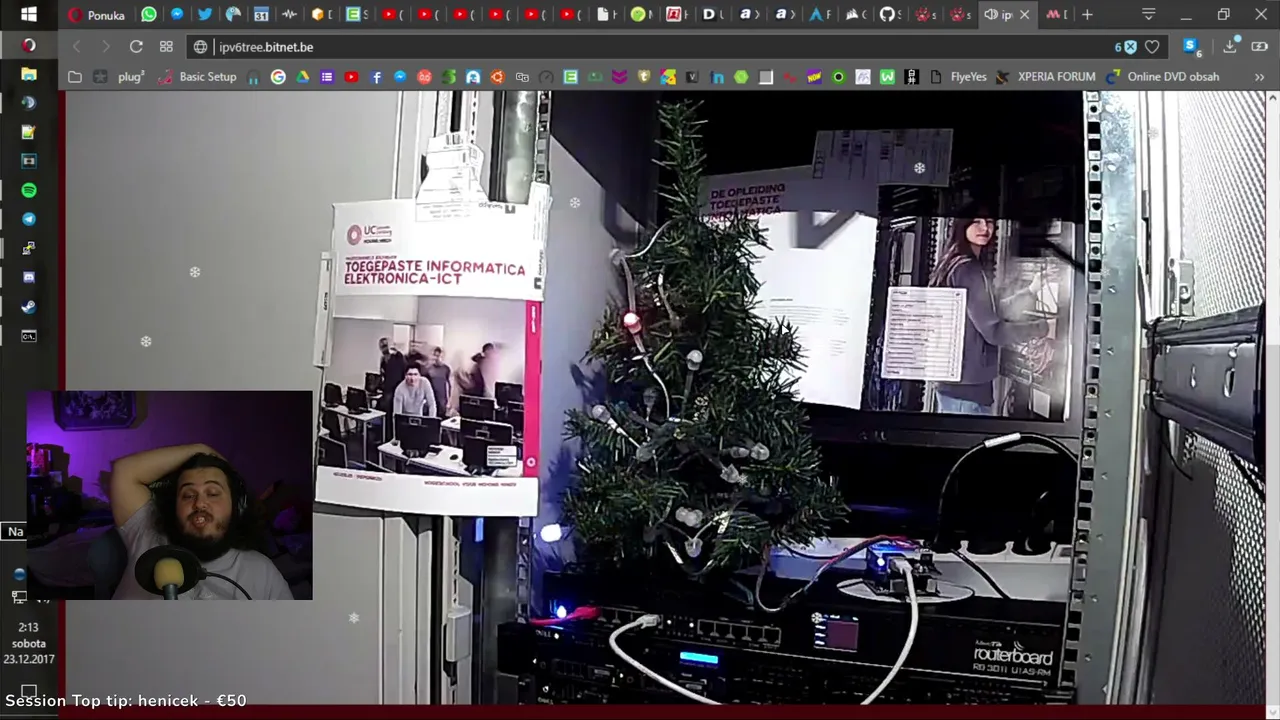1280x720 pixels.
Task: Switch to the Twitter pinned tab
Action: click(x=205, y=14)
